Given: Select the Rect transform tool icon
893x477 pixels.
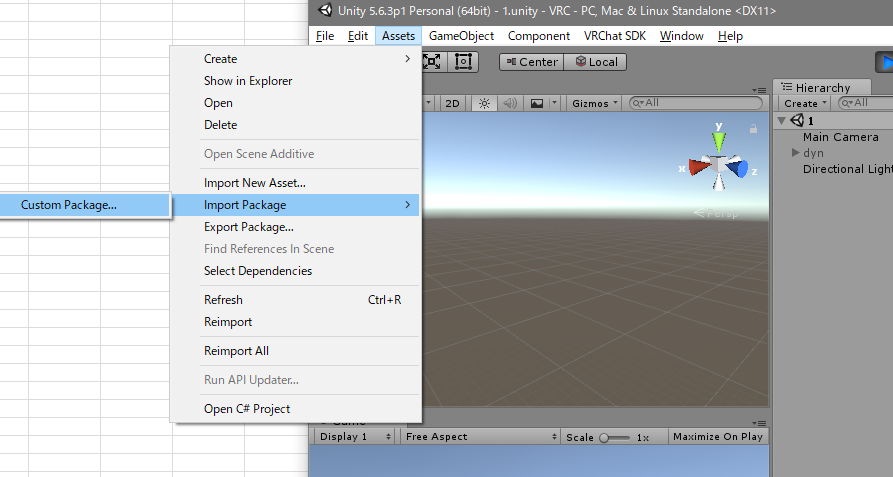Looking at the screenshot, I should [x=463, y=61].
